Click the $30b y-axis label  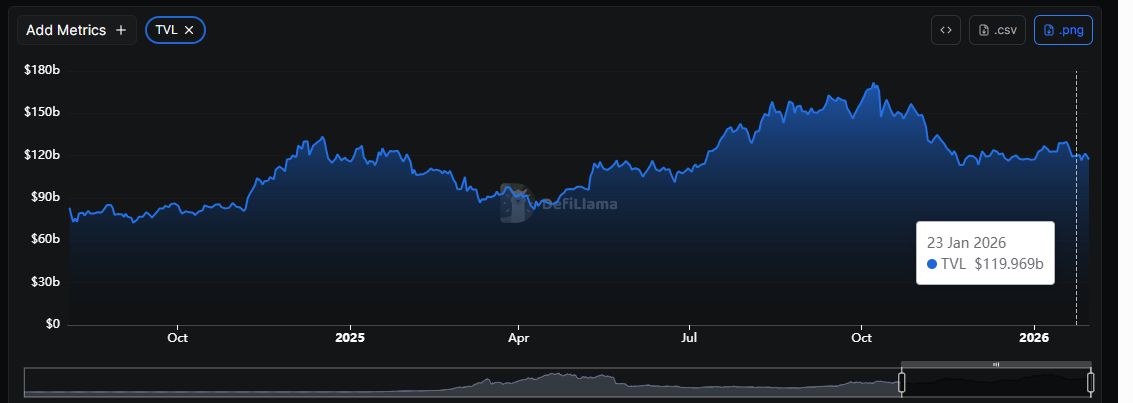[42, 282]
